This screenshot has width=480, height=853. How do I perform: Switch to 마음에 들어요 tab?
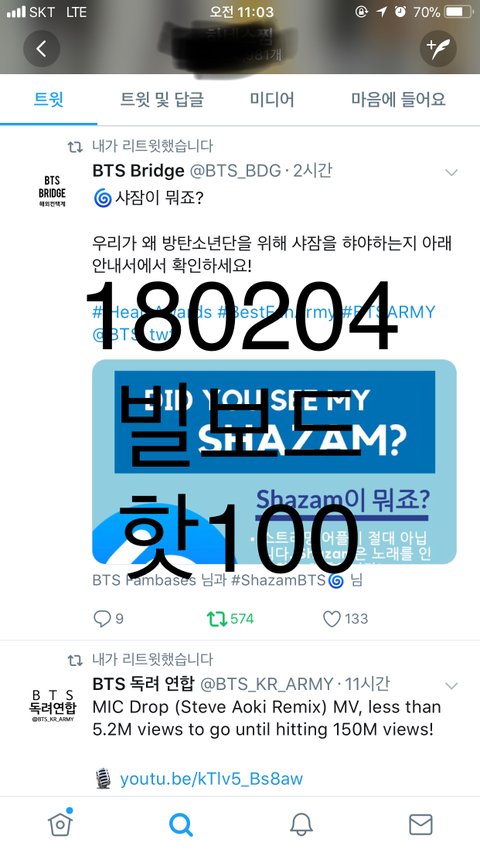pos(398,100)
